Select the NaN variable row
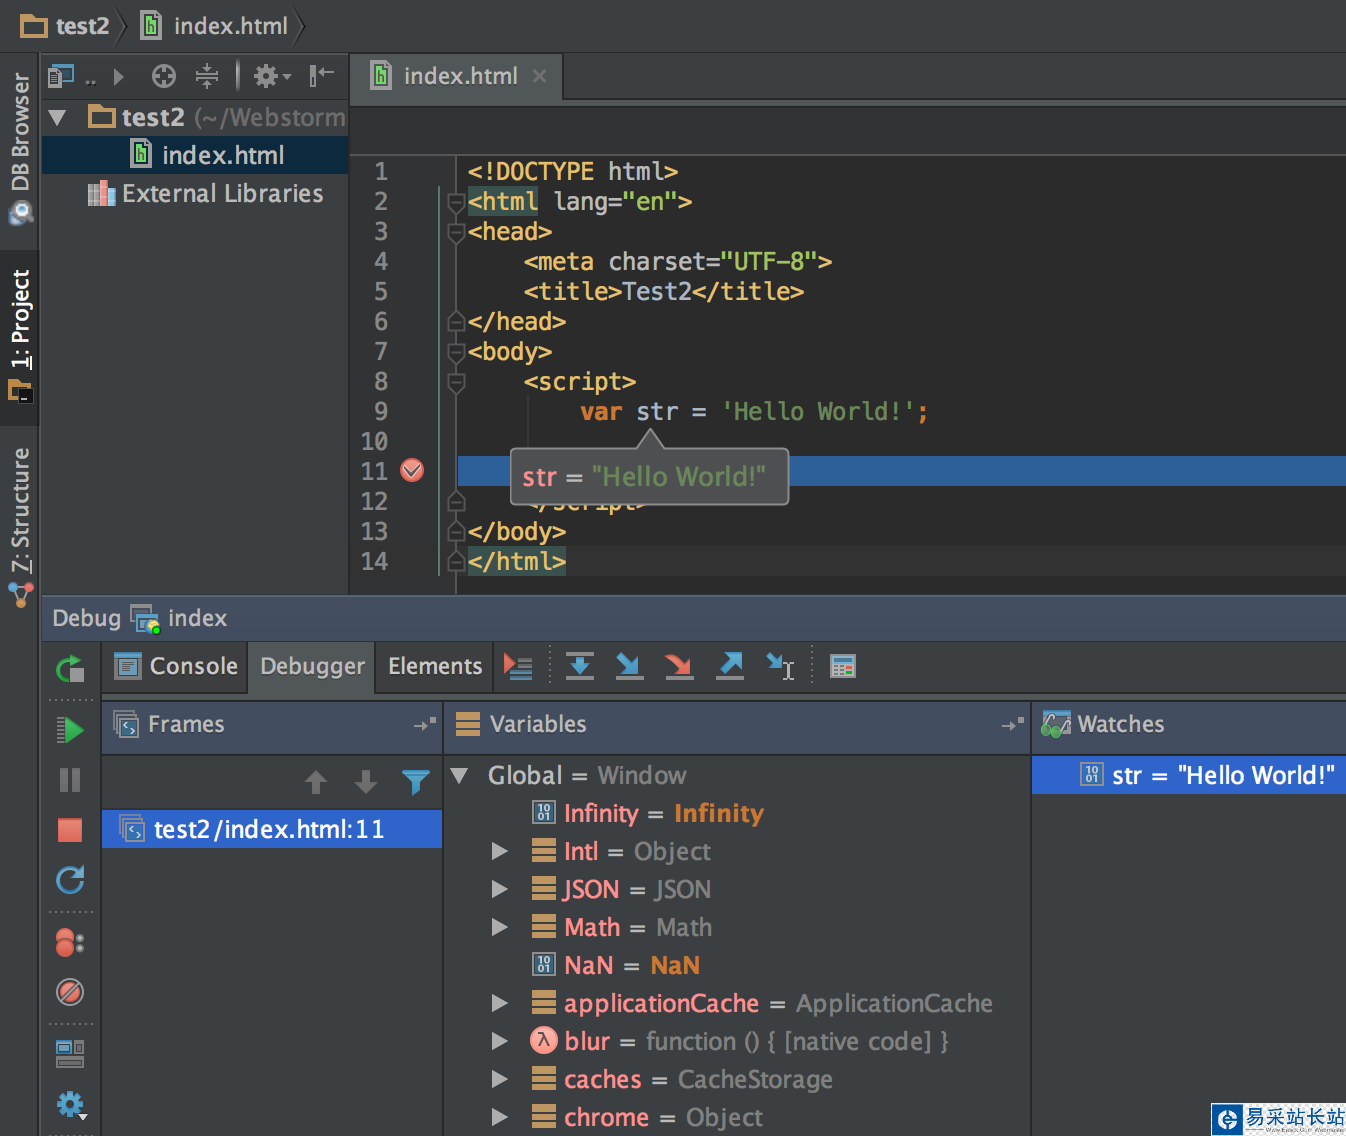This screenshot has width=1346, height=1136. (737, 965)
